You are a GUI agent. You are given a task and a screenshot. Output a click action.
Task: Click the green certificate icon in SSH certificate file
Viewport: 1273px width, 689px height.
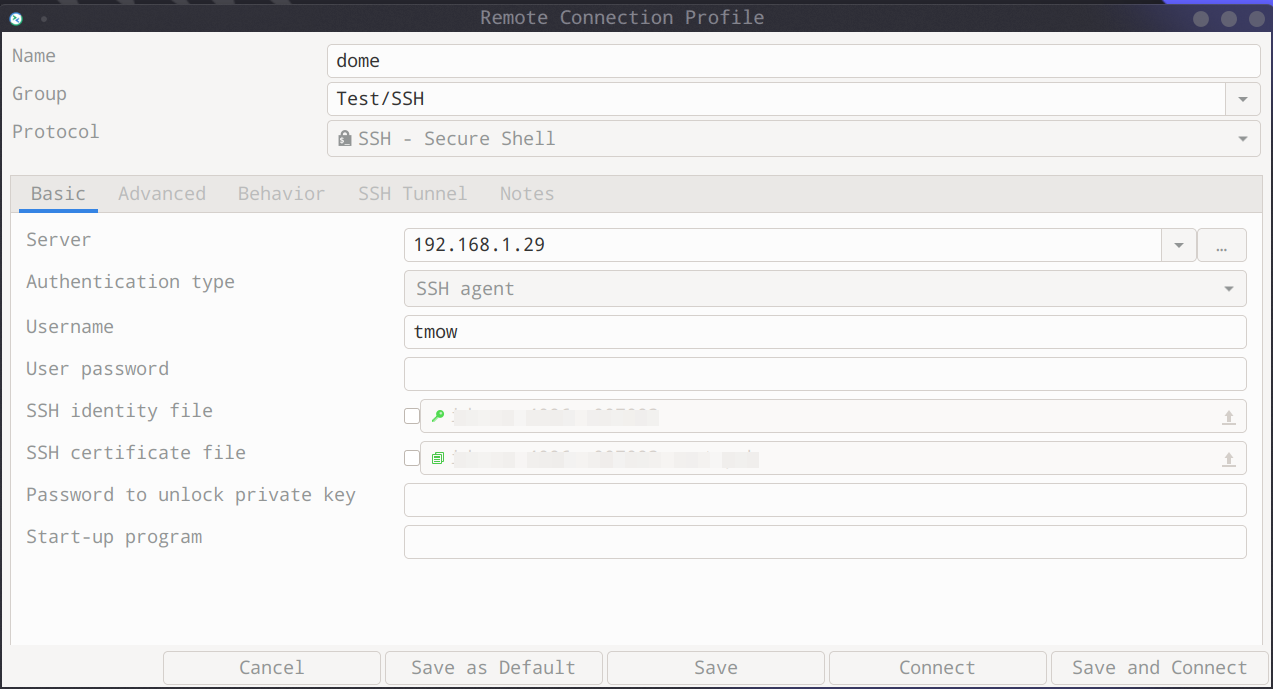(437, 459)
